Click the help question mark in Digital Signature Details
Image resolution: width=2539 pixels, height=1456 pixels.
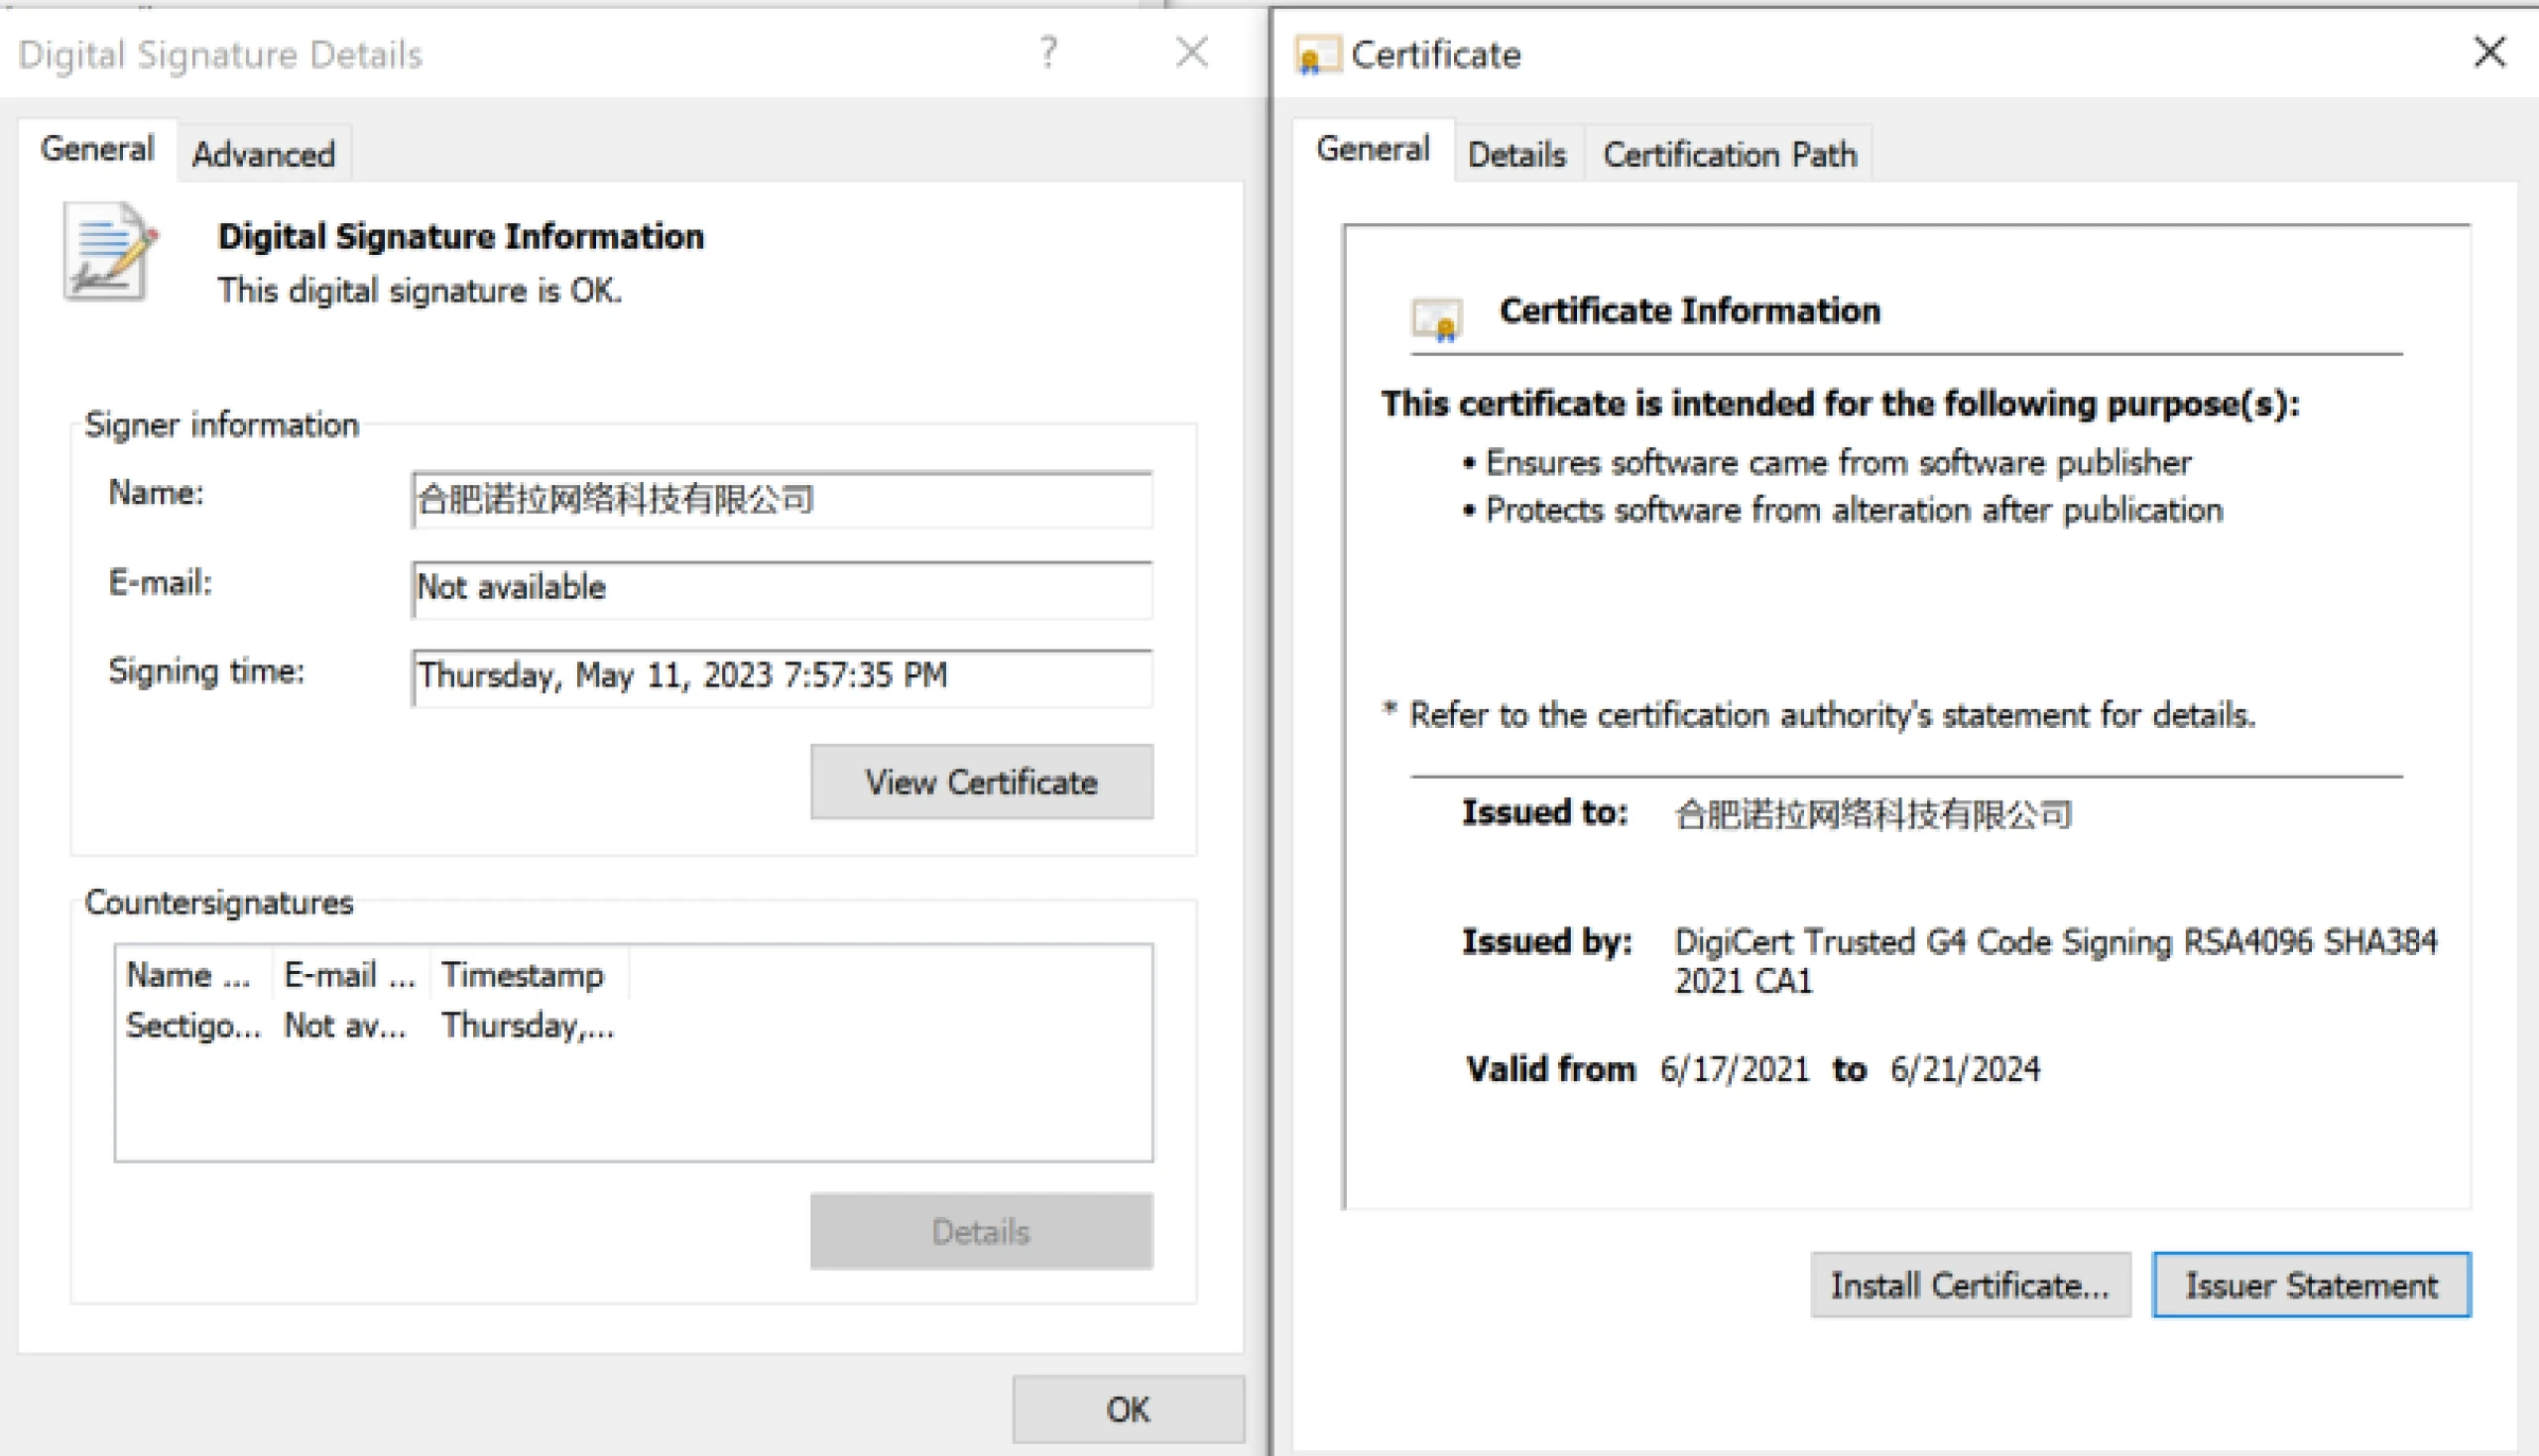tap(1048, 52)
